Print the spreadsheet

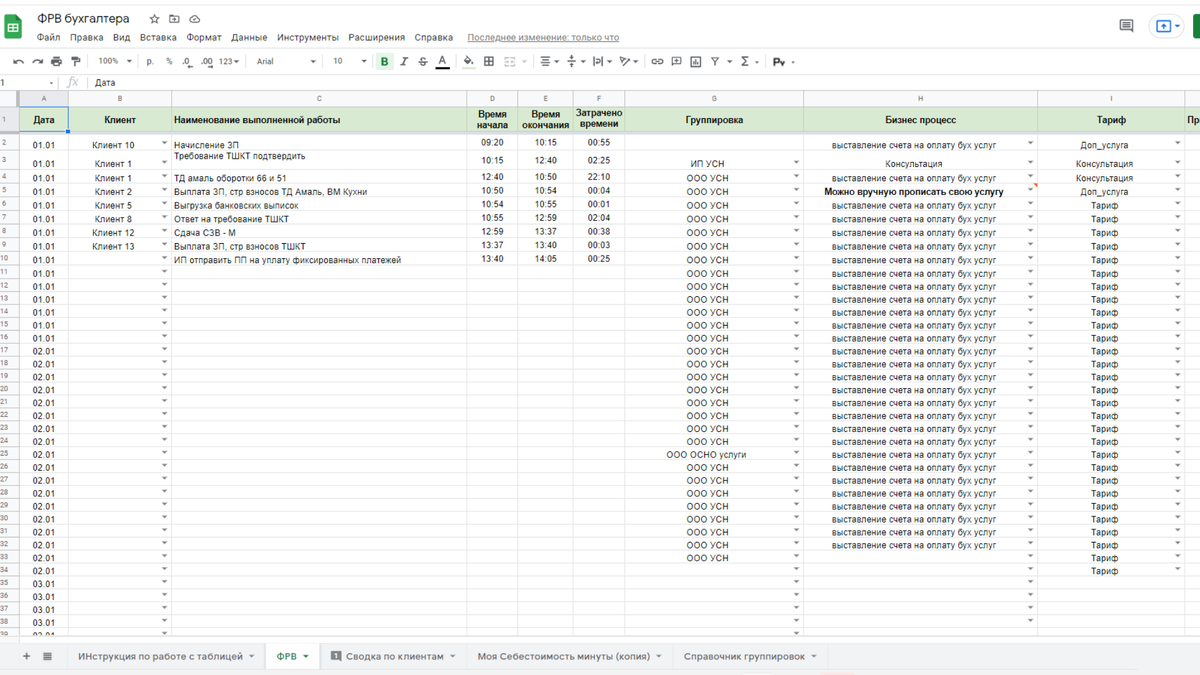[57, 62]
